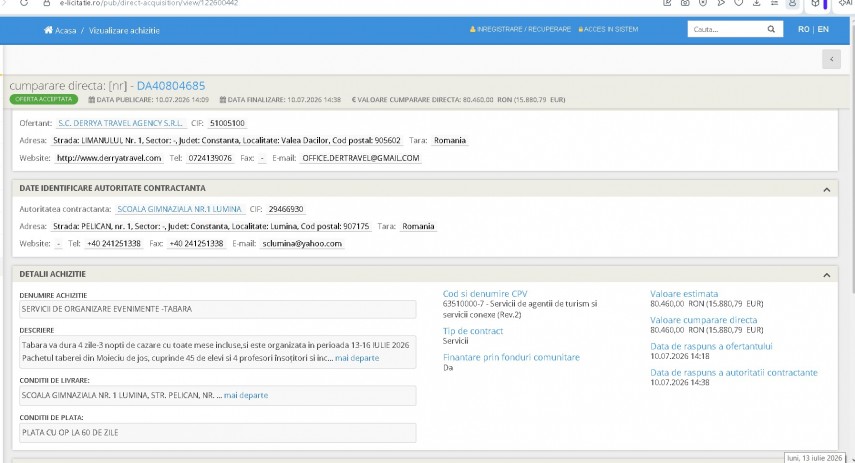Viewport: 855px width, 463px height.
Task: Click the padlock site-security icon
Action: click(x=47, y=3)
